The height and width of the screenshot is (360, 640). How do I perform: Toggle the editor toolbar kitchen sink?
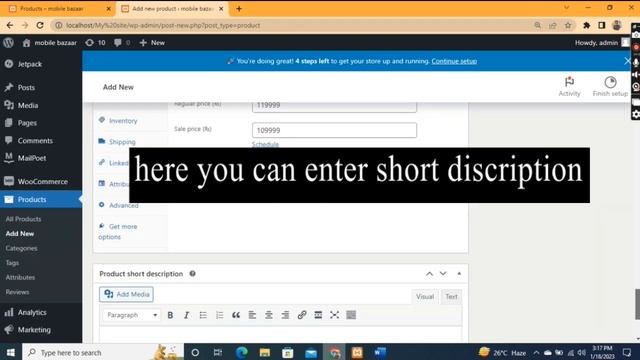(351, 315)
